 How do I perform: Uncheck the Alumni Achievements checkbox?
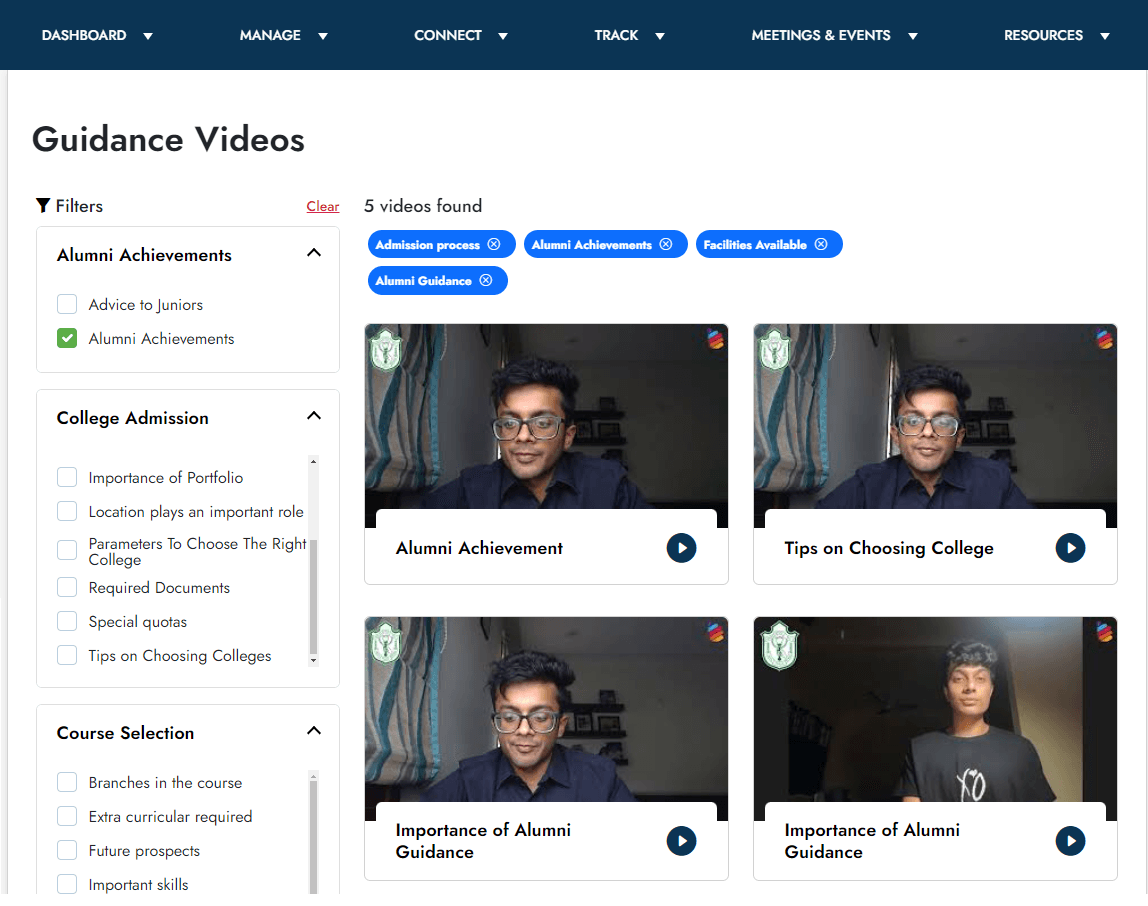67,339
